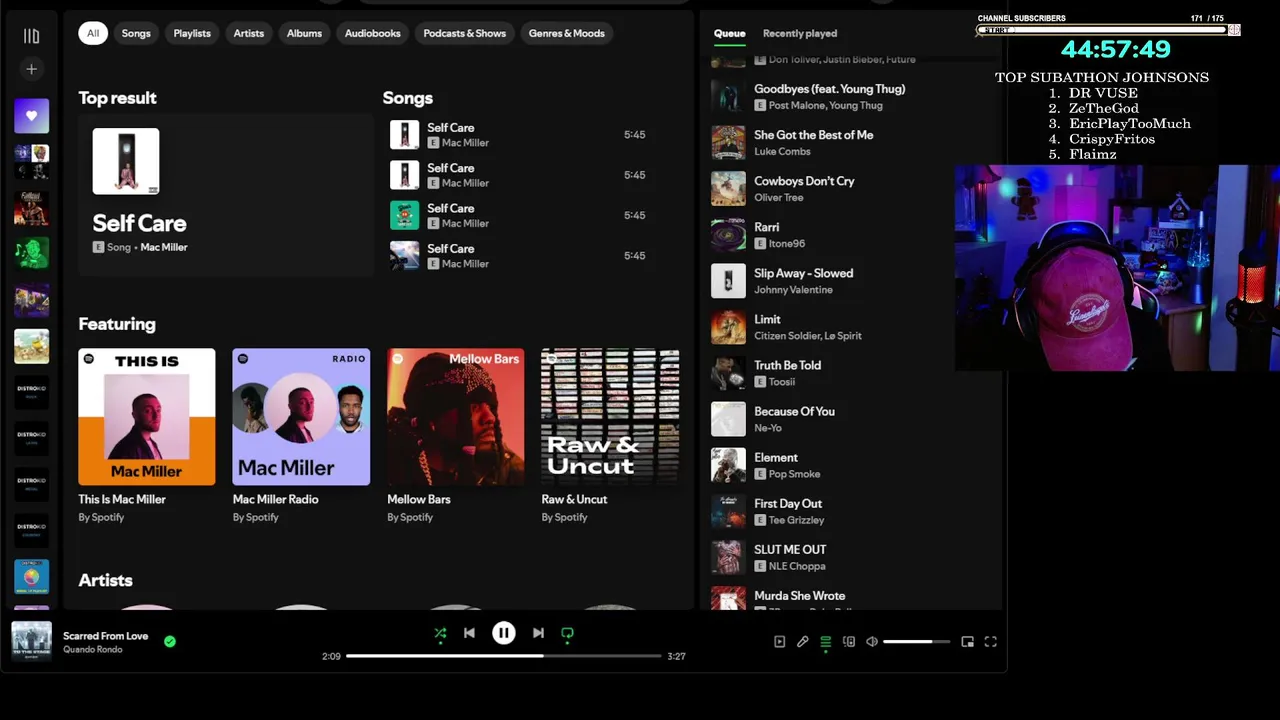Select the Songs filter chip

click(x=136, y=33)
